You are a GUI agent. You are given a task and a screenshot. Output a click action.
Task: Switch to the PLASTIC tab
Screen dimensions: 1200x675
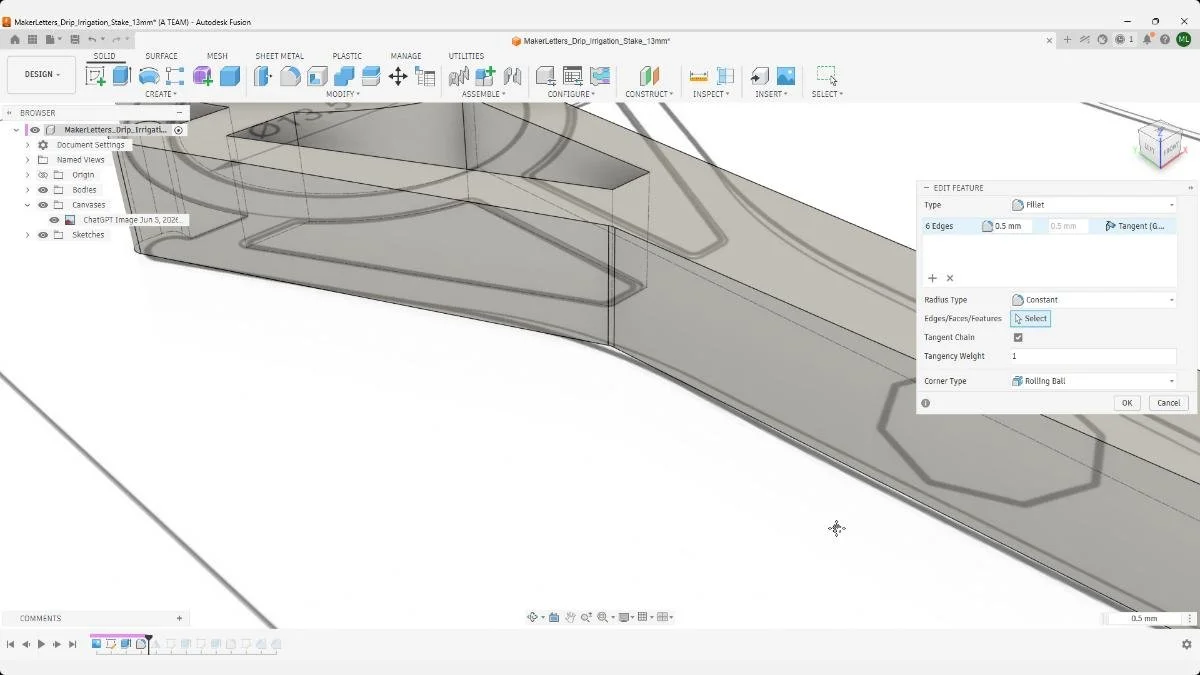pos(347,56)
